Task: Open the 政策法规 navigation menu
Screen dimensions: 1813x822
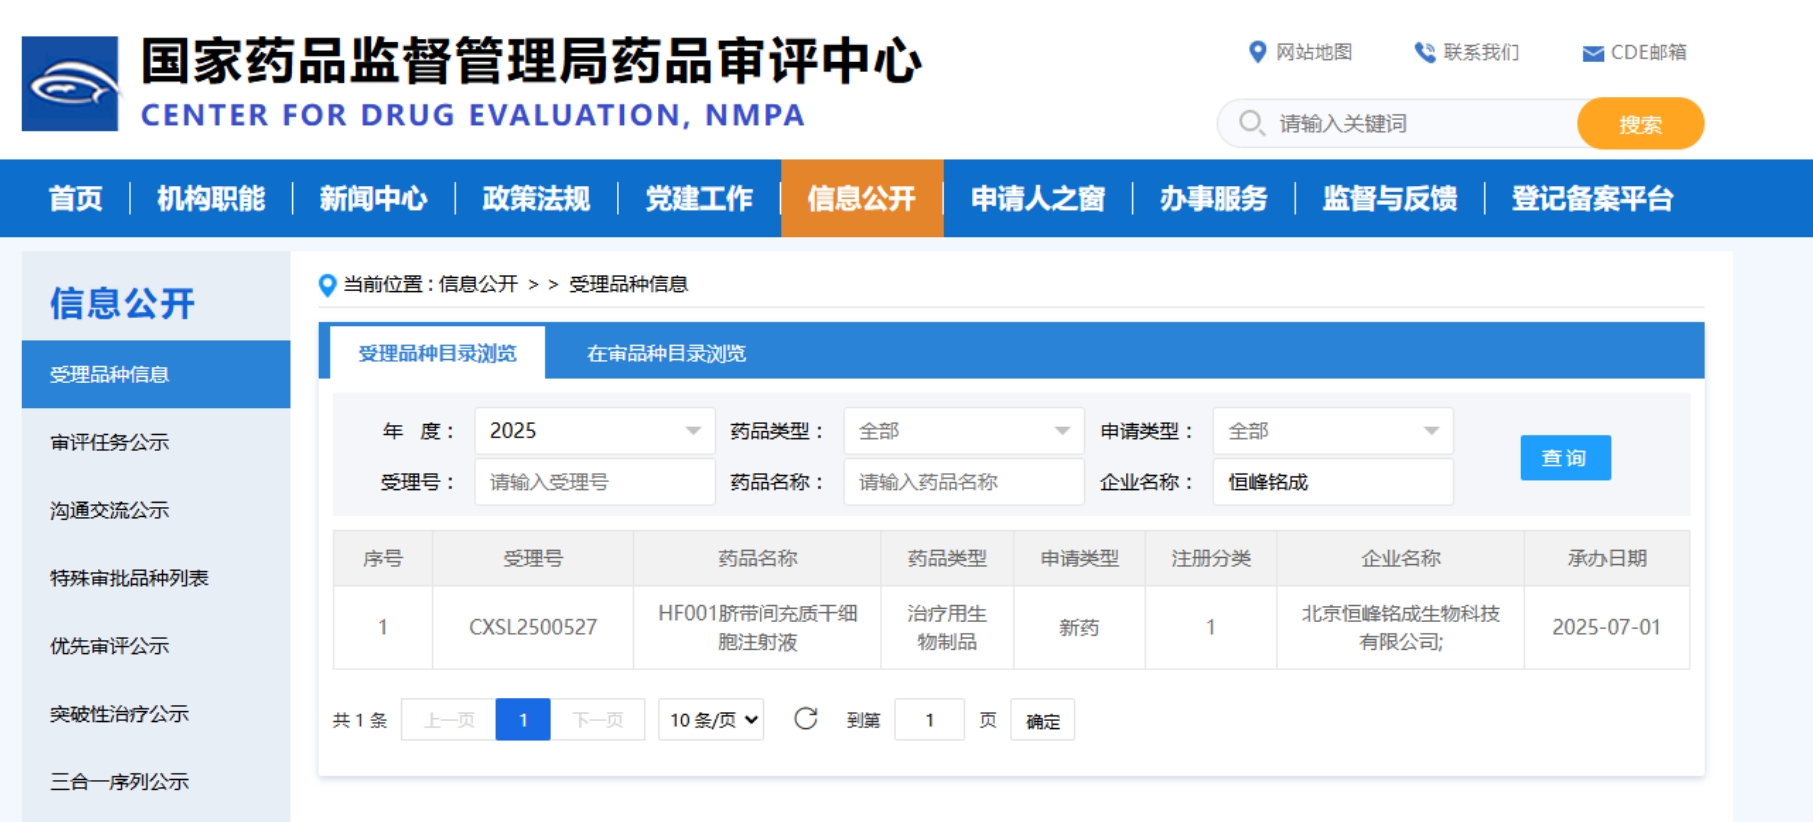Action: coord(536,198)
